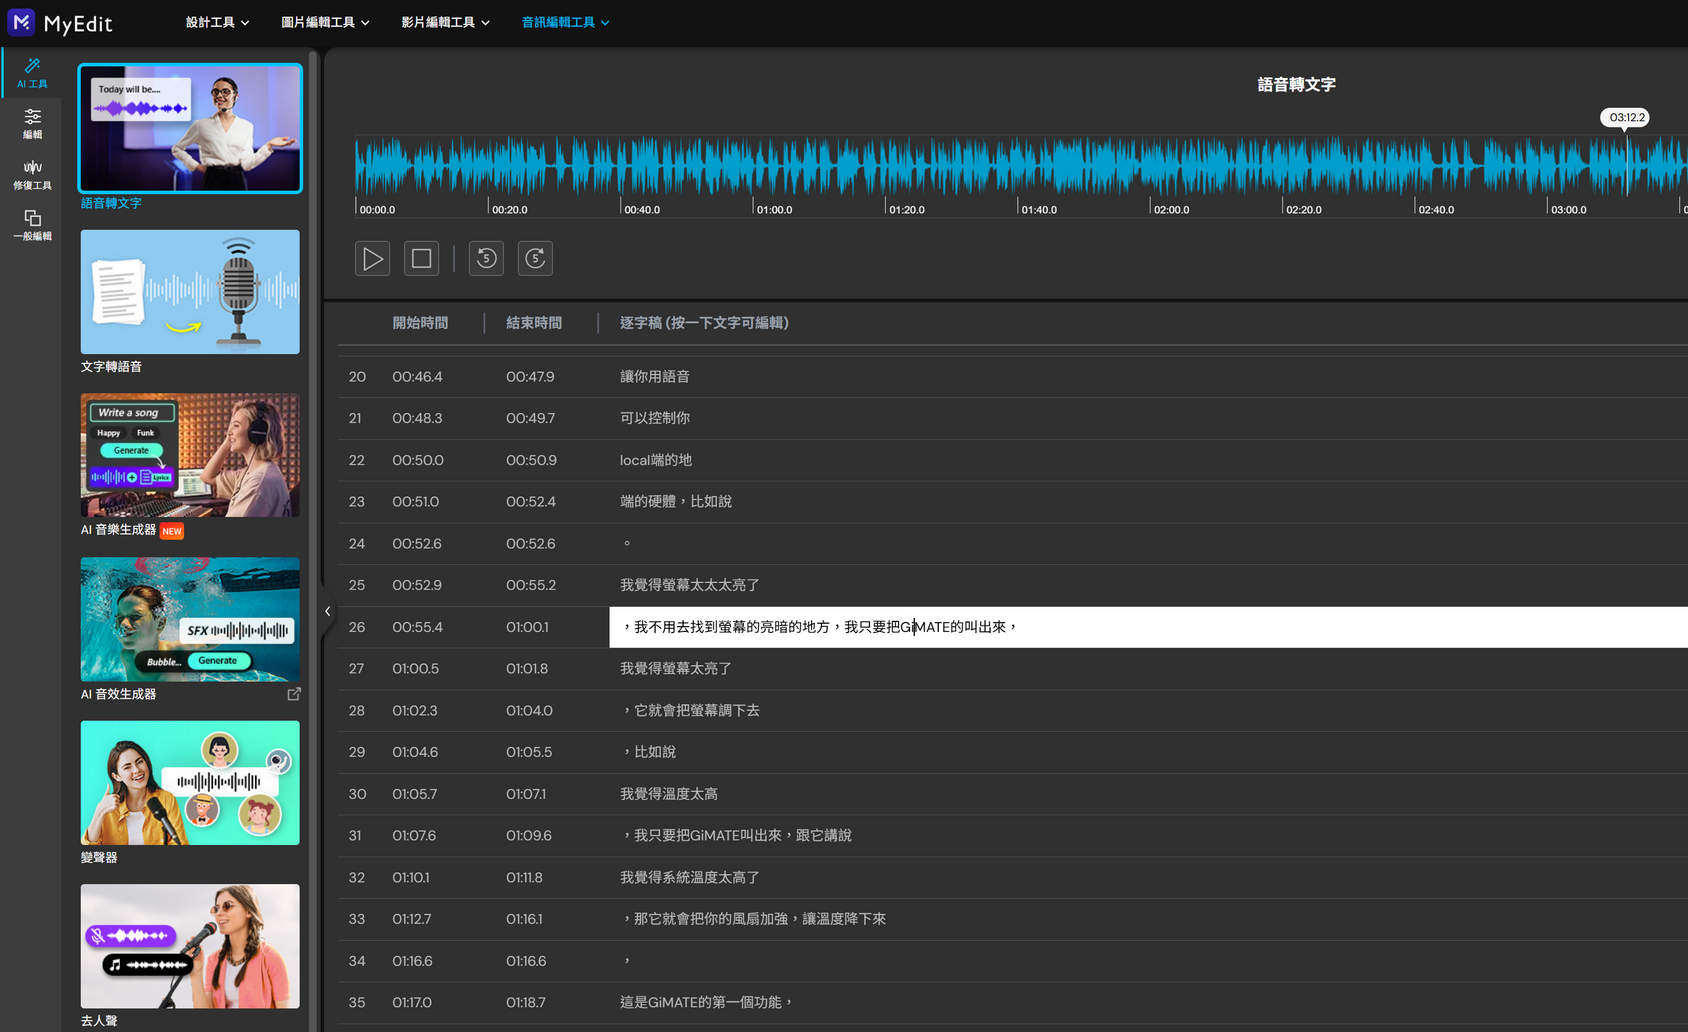Image resolution: width=1688 pixels, height=1032 pixels.
Task: Open the 音訊編輯工具 menu
Action: click(x=565, y=22)
